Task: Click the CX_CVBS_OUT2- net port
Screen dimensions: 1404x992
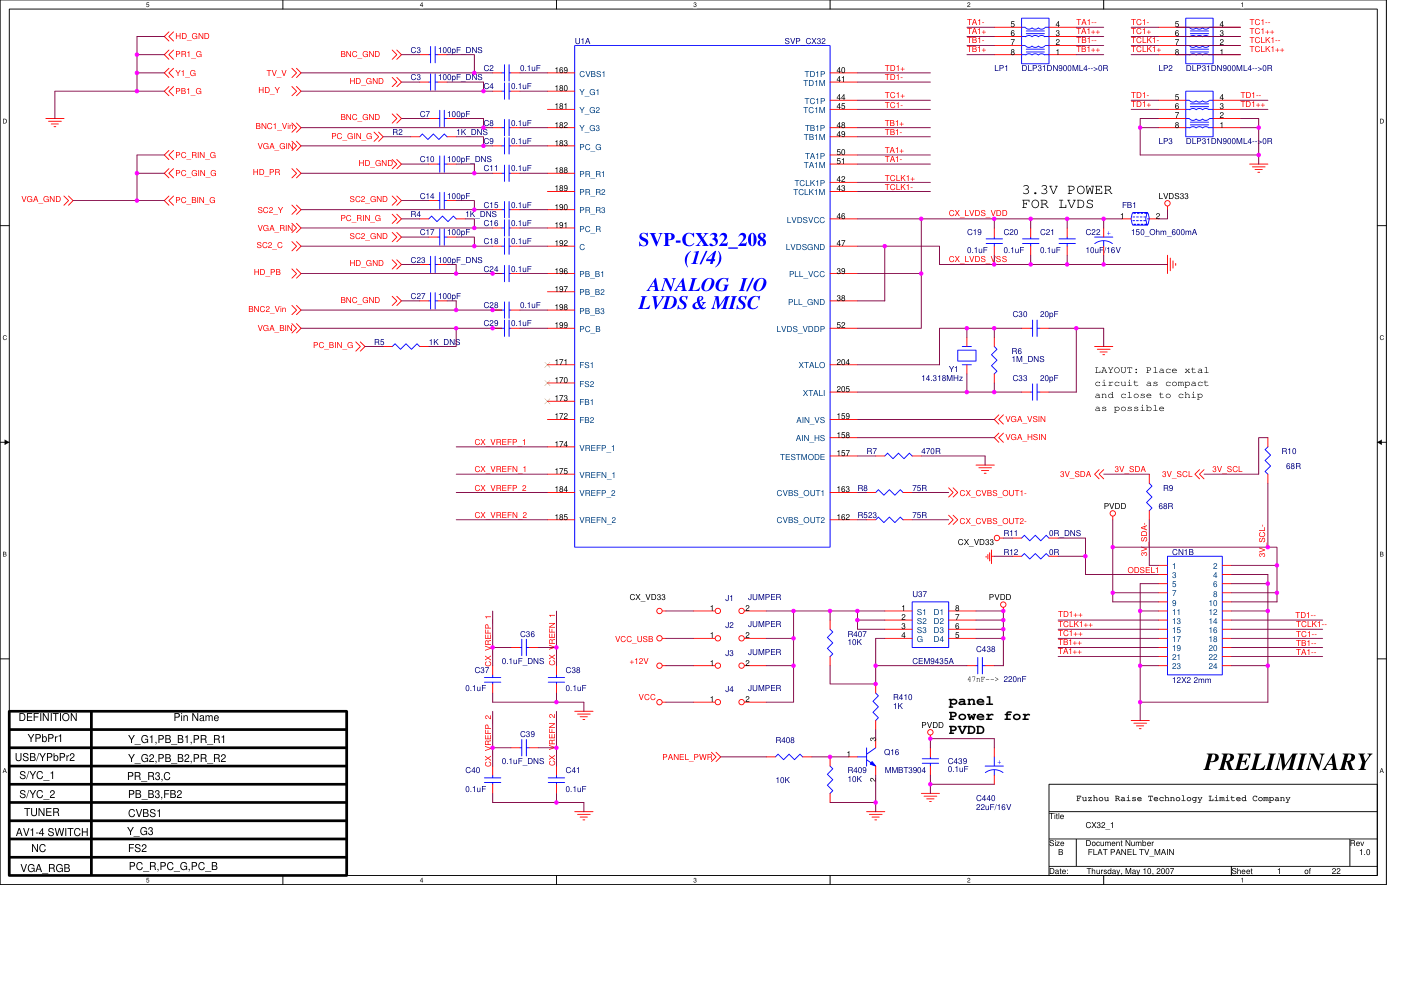Action: (x=988, y=520)
